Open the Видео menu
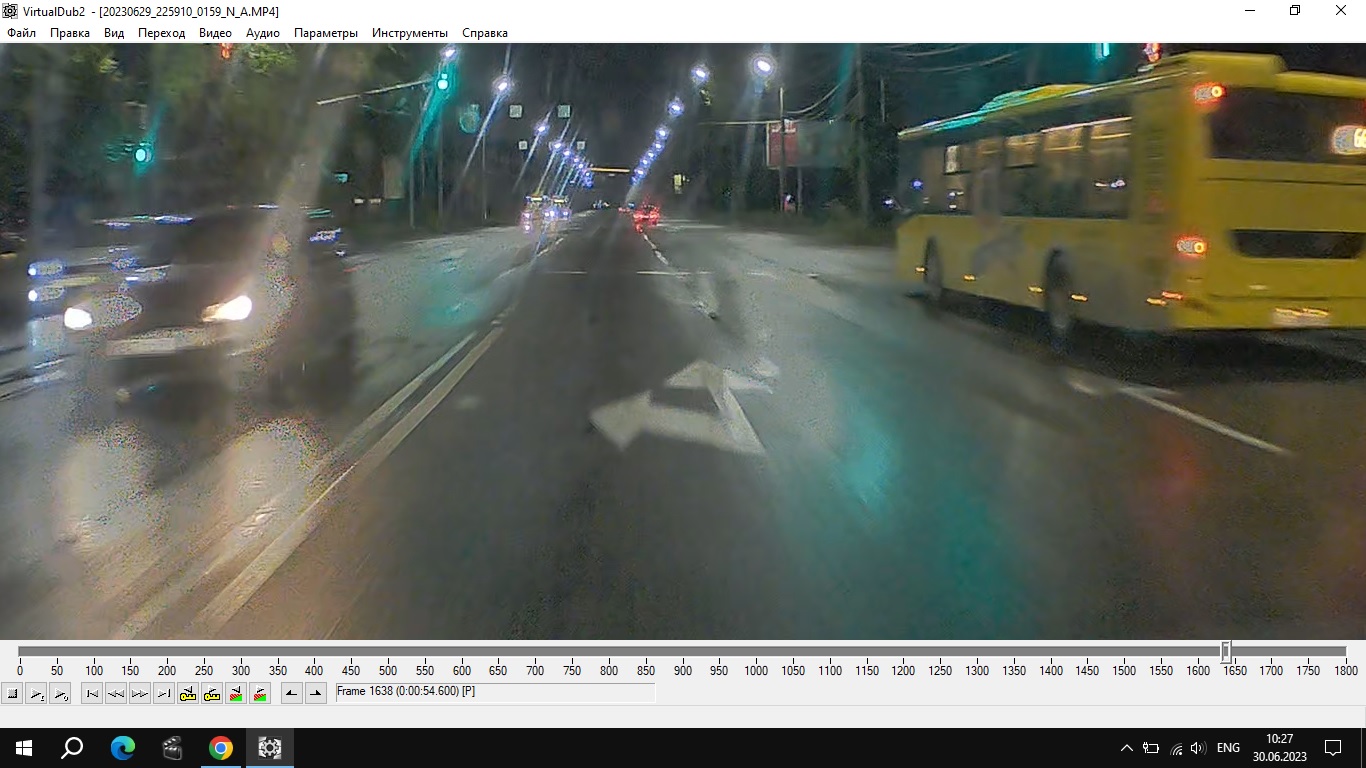Viewport: 1366px width, 768px height. click(x=215, y=33)
